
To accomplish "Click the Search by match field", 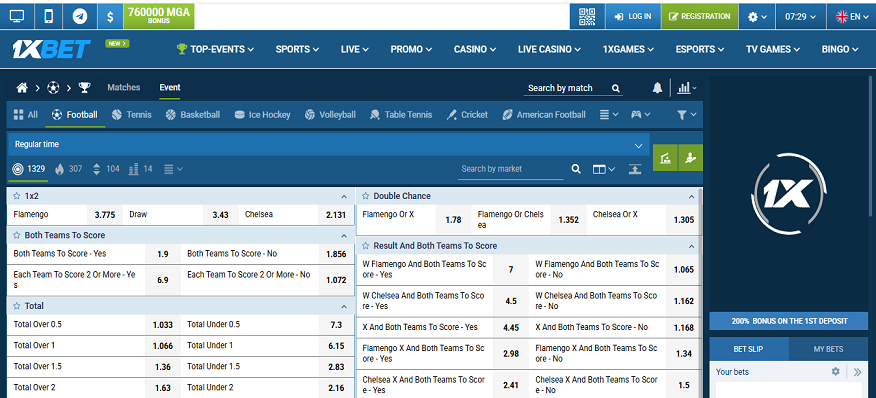I will pyautogui.click(x=567, y=88).
